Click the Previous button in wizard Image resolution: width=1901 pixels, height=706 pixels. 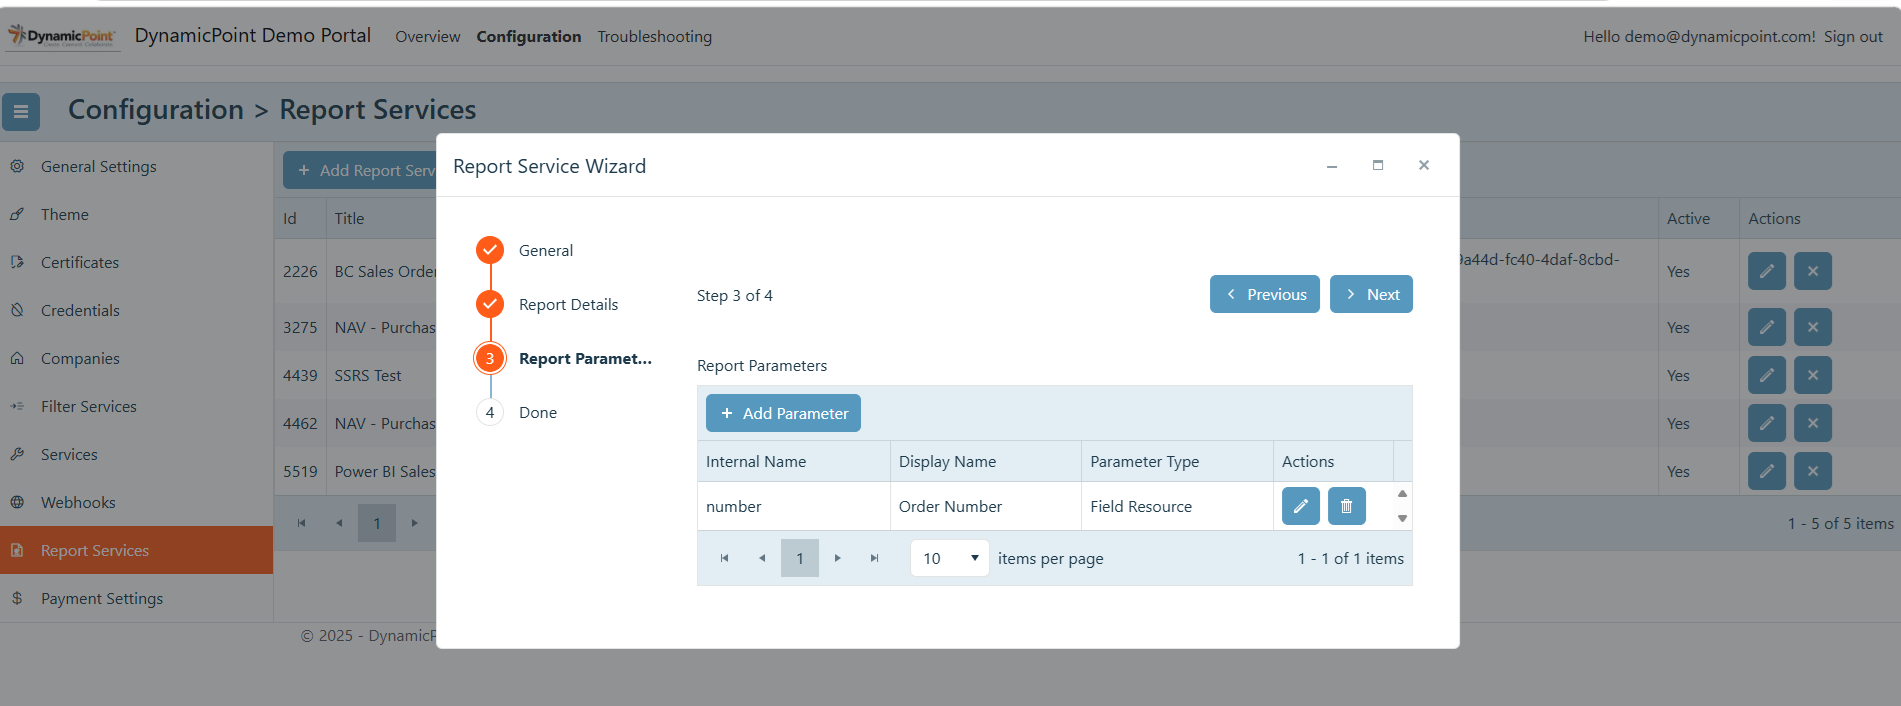click(1265, 294)
